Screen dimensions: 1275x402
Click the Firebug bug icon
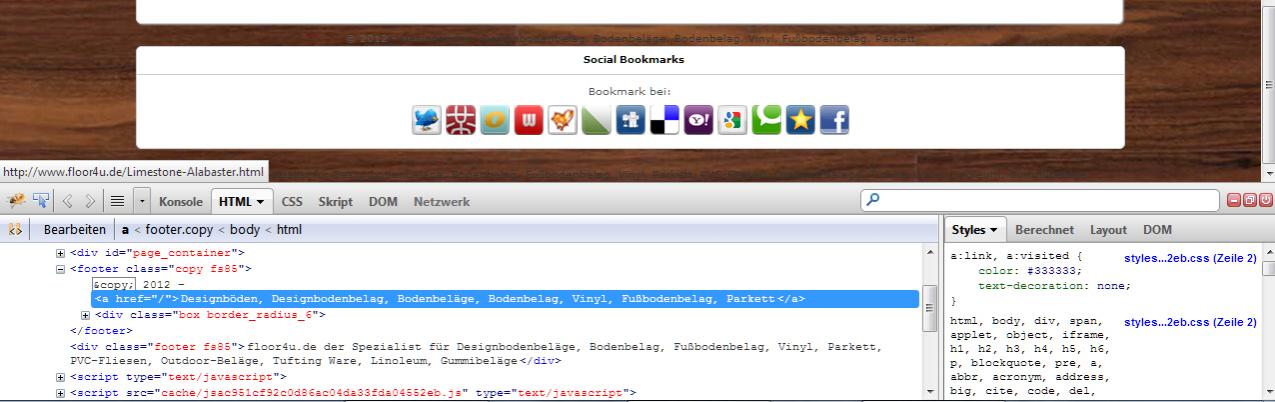[x=17, y=201]
